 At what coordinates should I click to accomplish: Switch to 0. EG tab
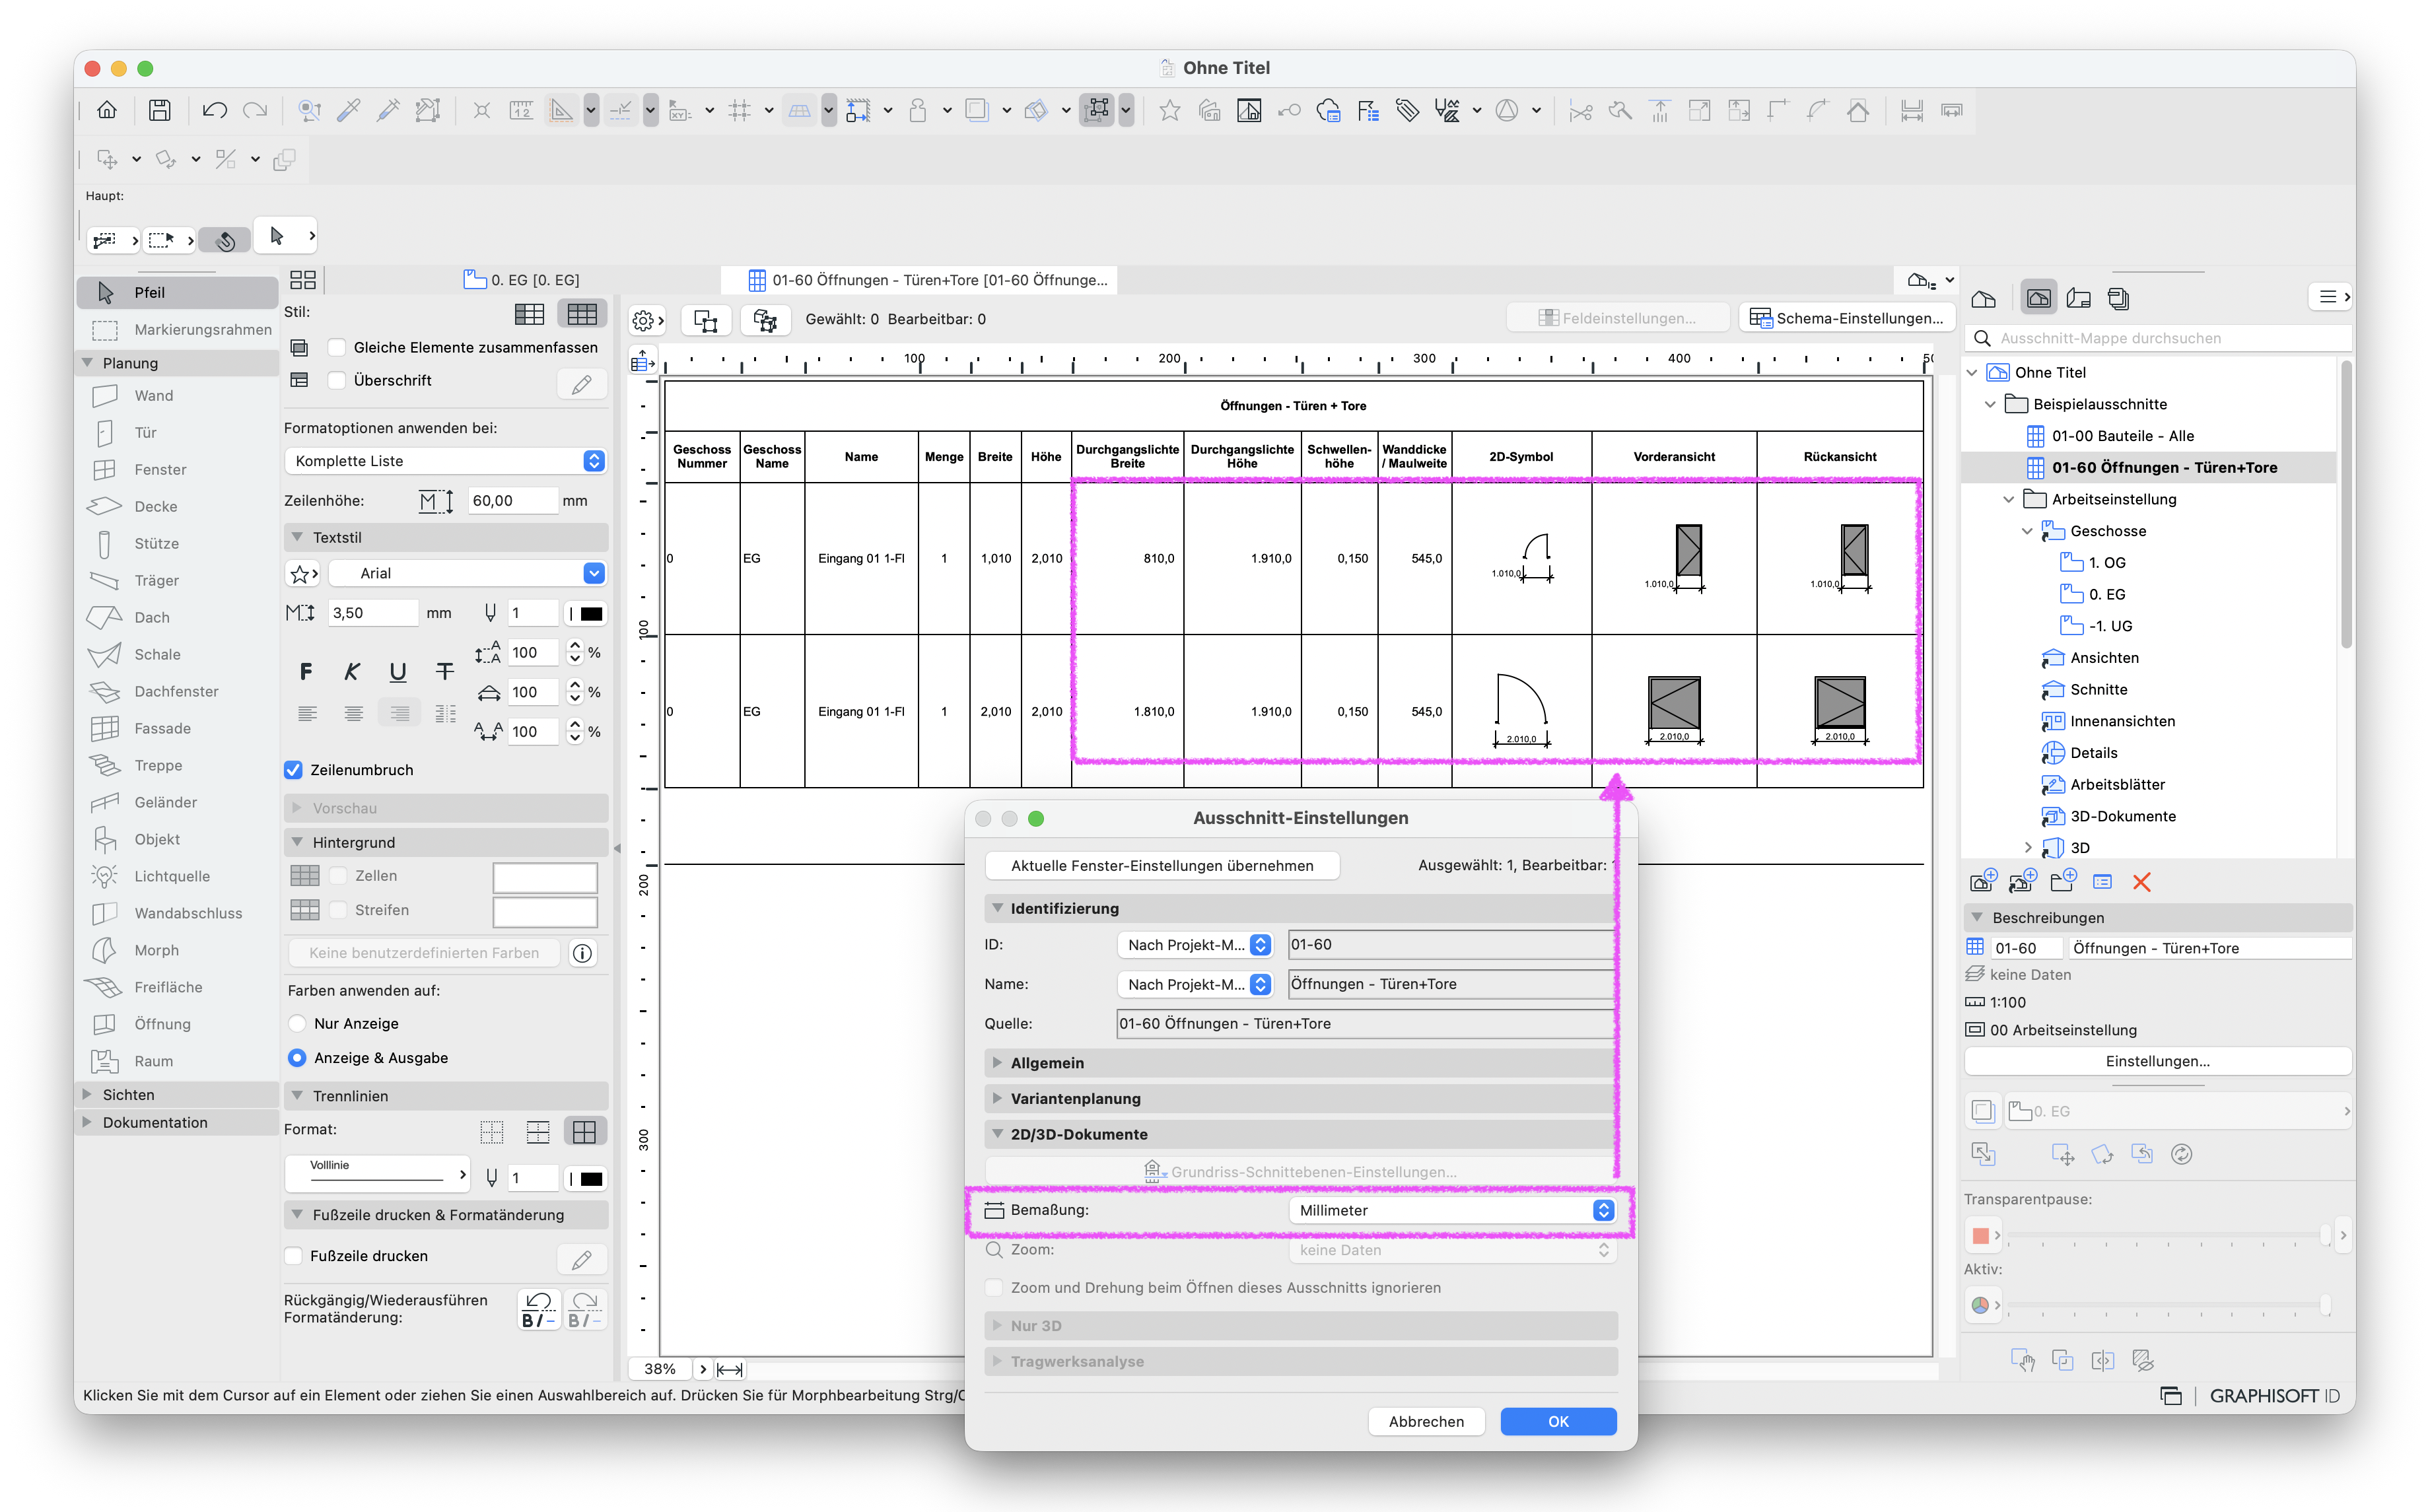tap(521, 280)
